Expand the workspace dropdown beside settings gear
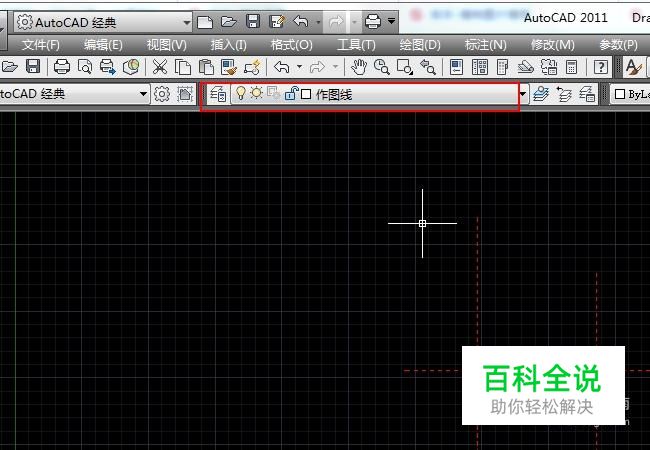 (x=143, y=94)
